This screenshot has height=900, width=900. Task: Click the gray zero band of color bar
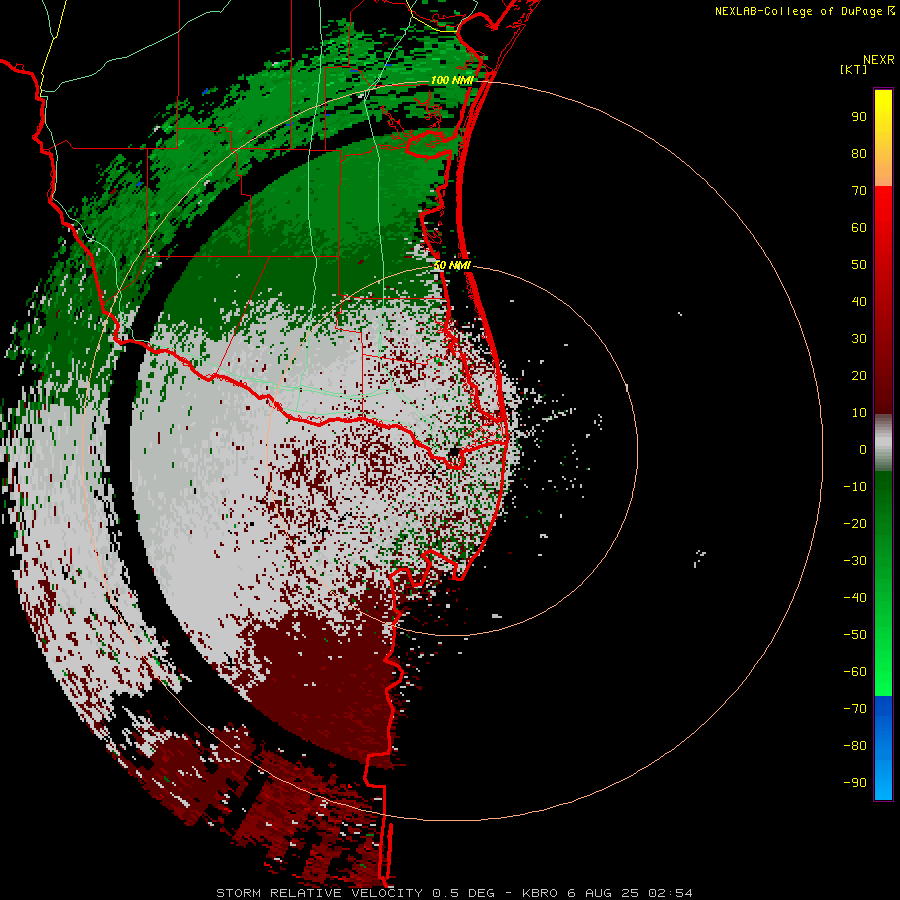[883, 443]
